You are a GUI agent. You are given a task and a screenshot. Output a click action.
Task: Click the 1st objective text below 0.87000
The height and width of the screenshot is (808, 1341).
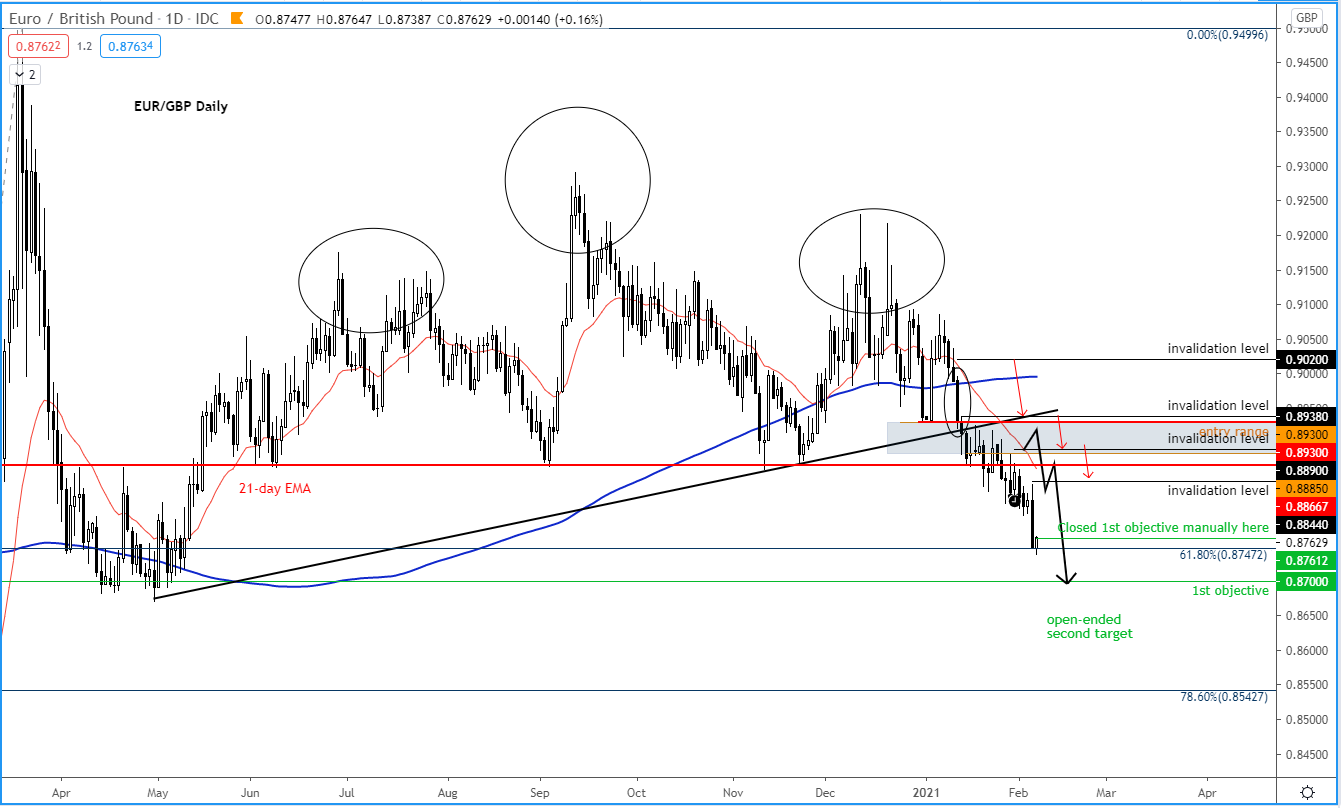point(1230,590)
